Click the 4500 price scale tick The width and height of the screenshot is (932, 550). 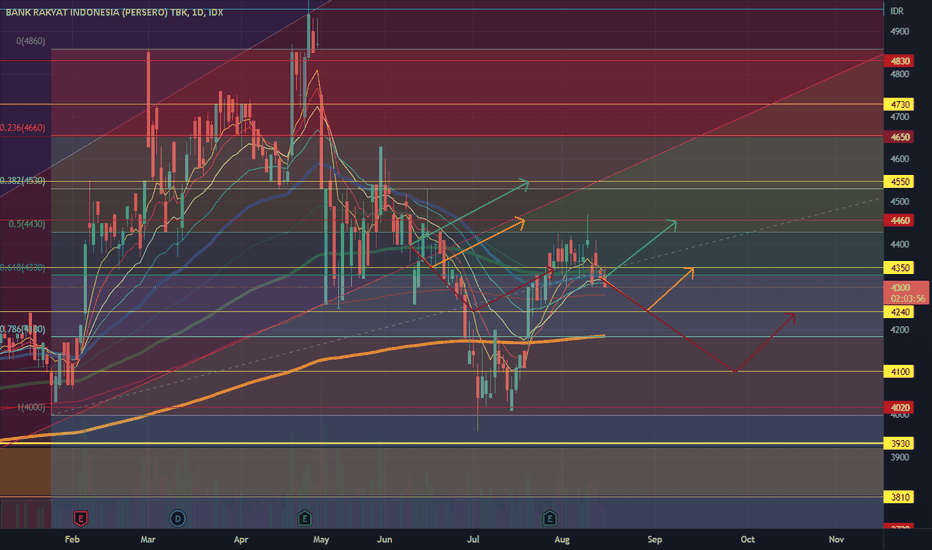(x=899, y=202)
